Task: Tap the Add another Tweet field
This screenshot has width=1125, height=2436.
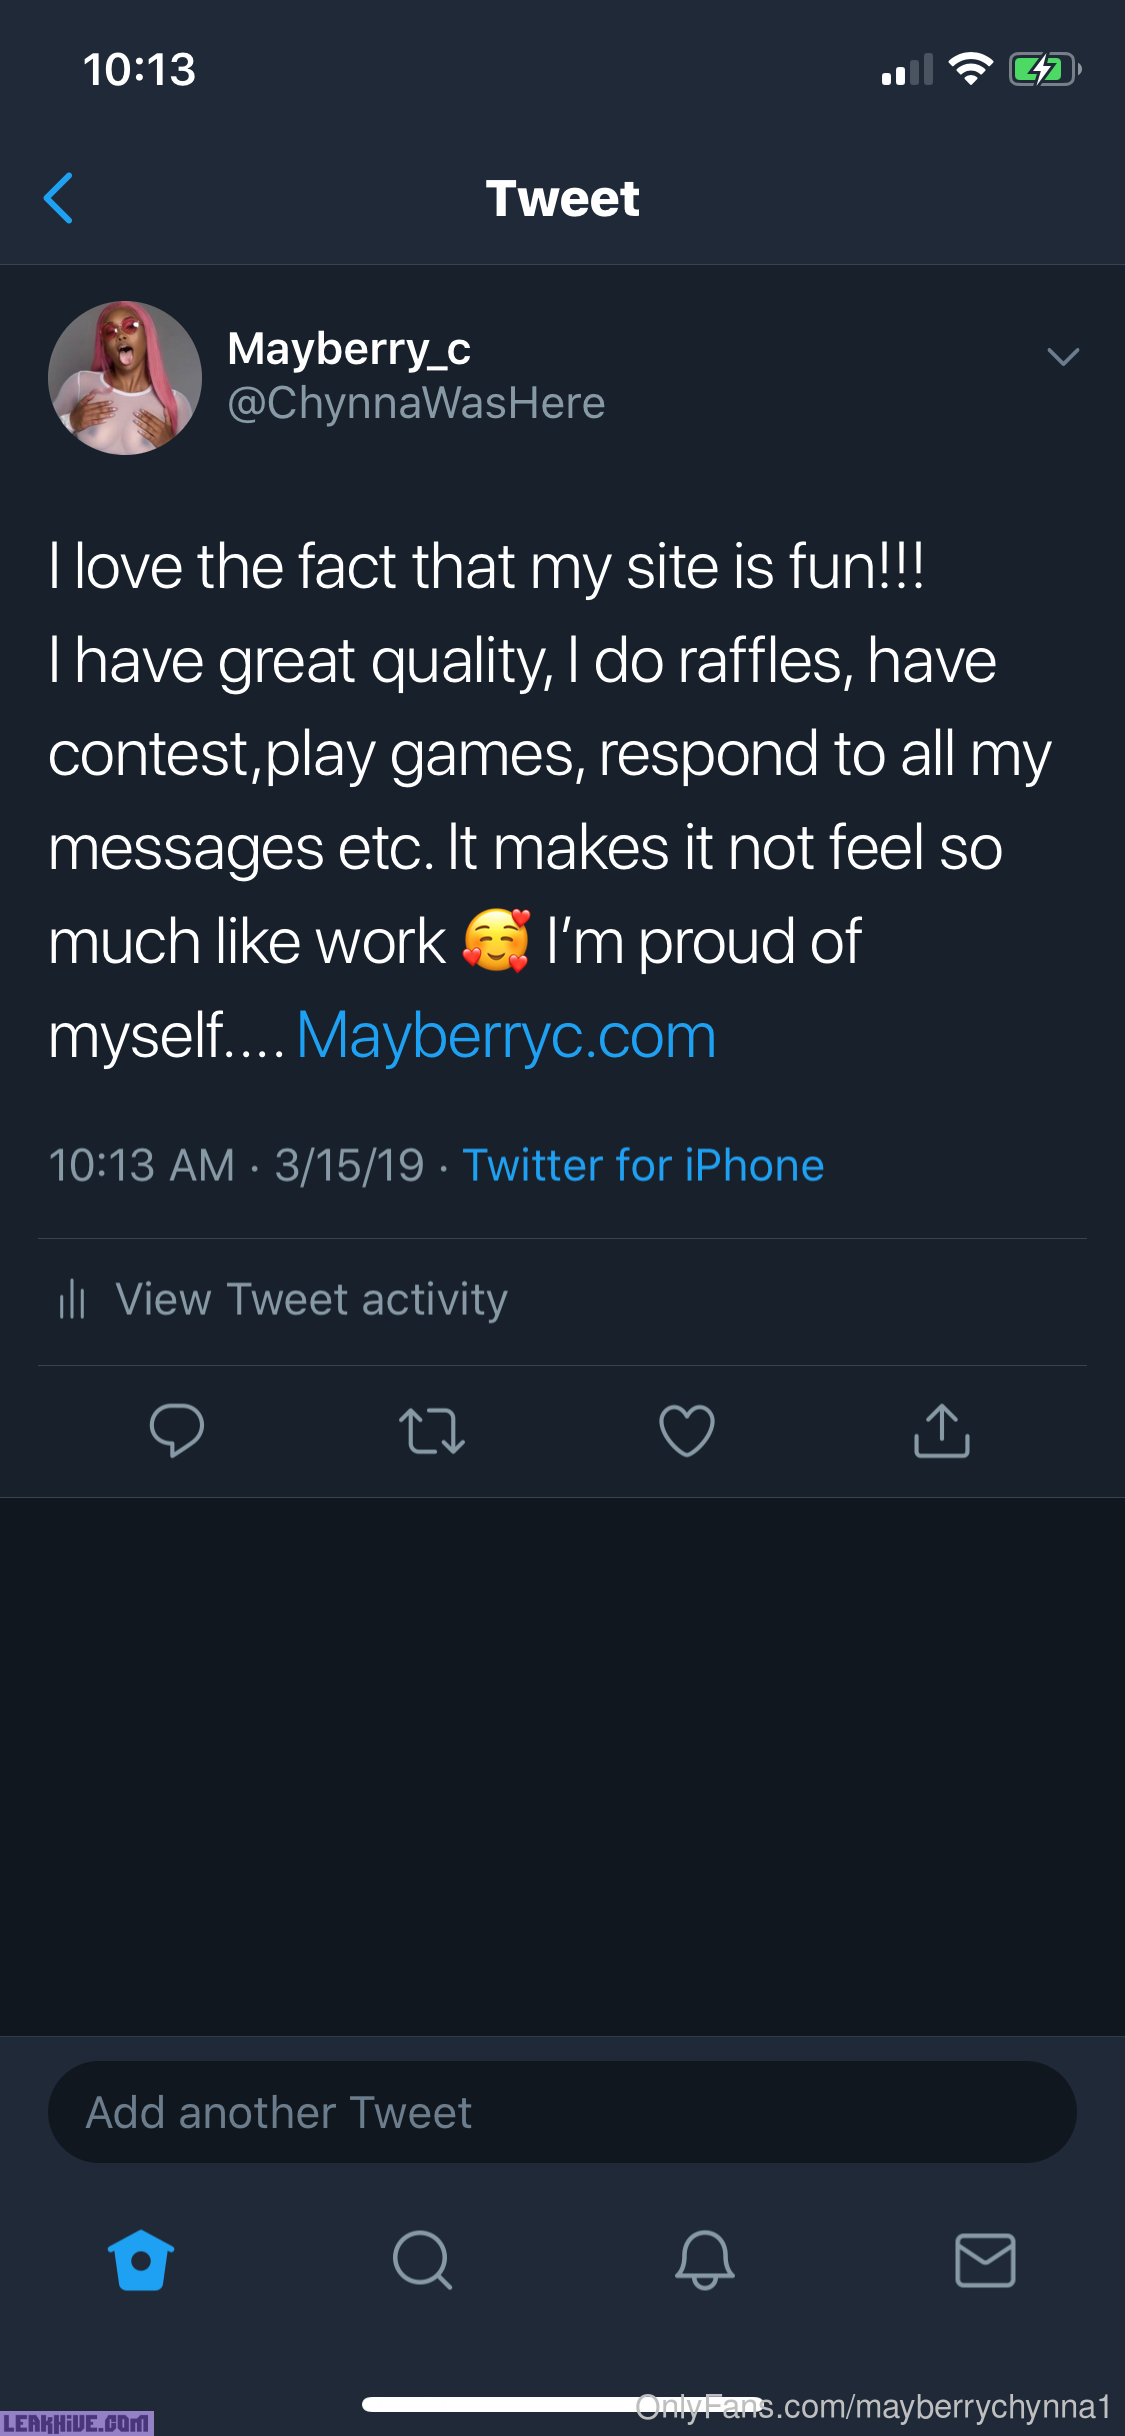Action: (x=562, y=2112)
